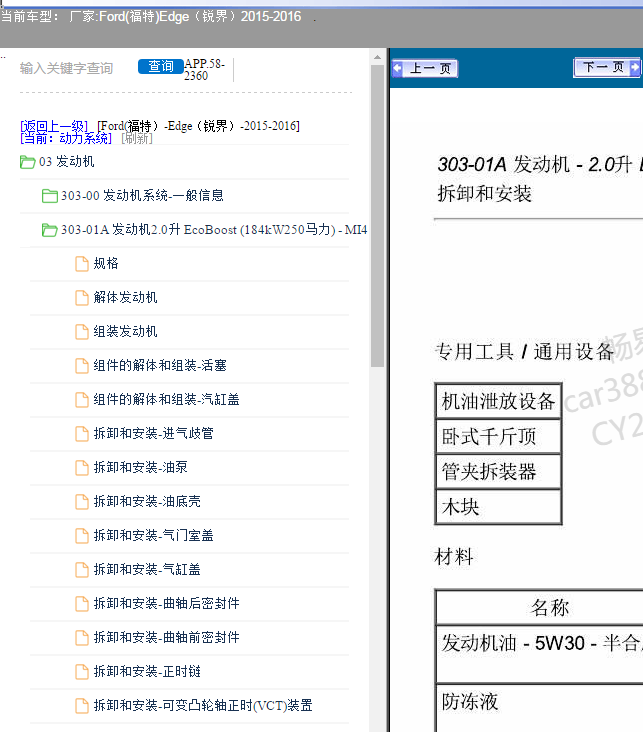
Task: Click the 机油泄放设备 table cell
Action: (x=498, y=401)
